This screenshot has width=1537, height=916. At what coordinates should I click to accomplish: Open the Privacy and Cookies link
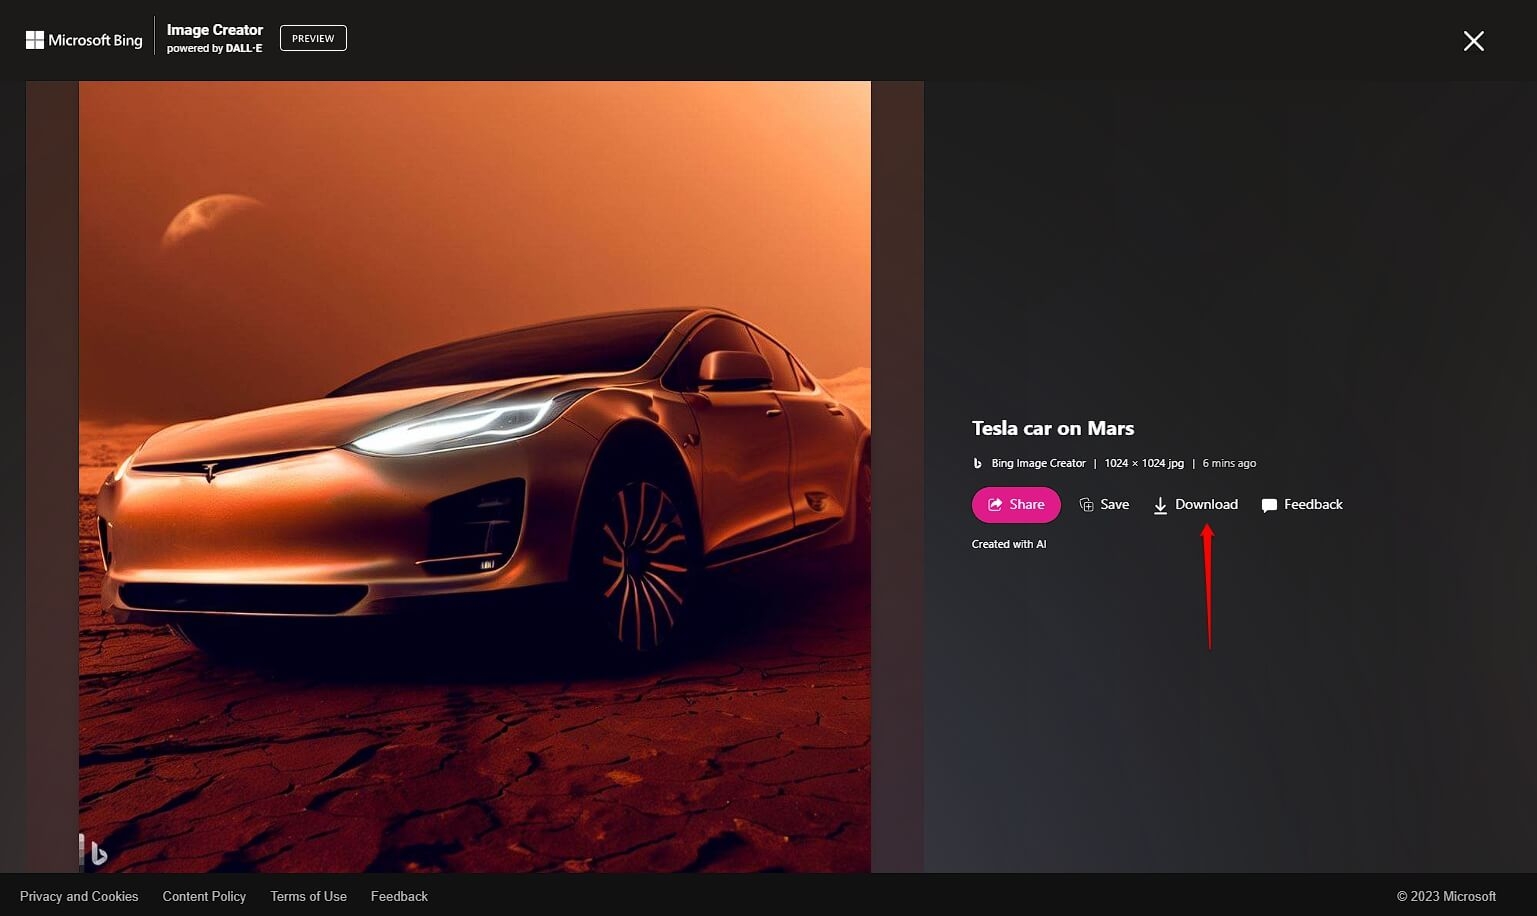point(79,896)
